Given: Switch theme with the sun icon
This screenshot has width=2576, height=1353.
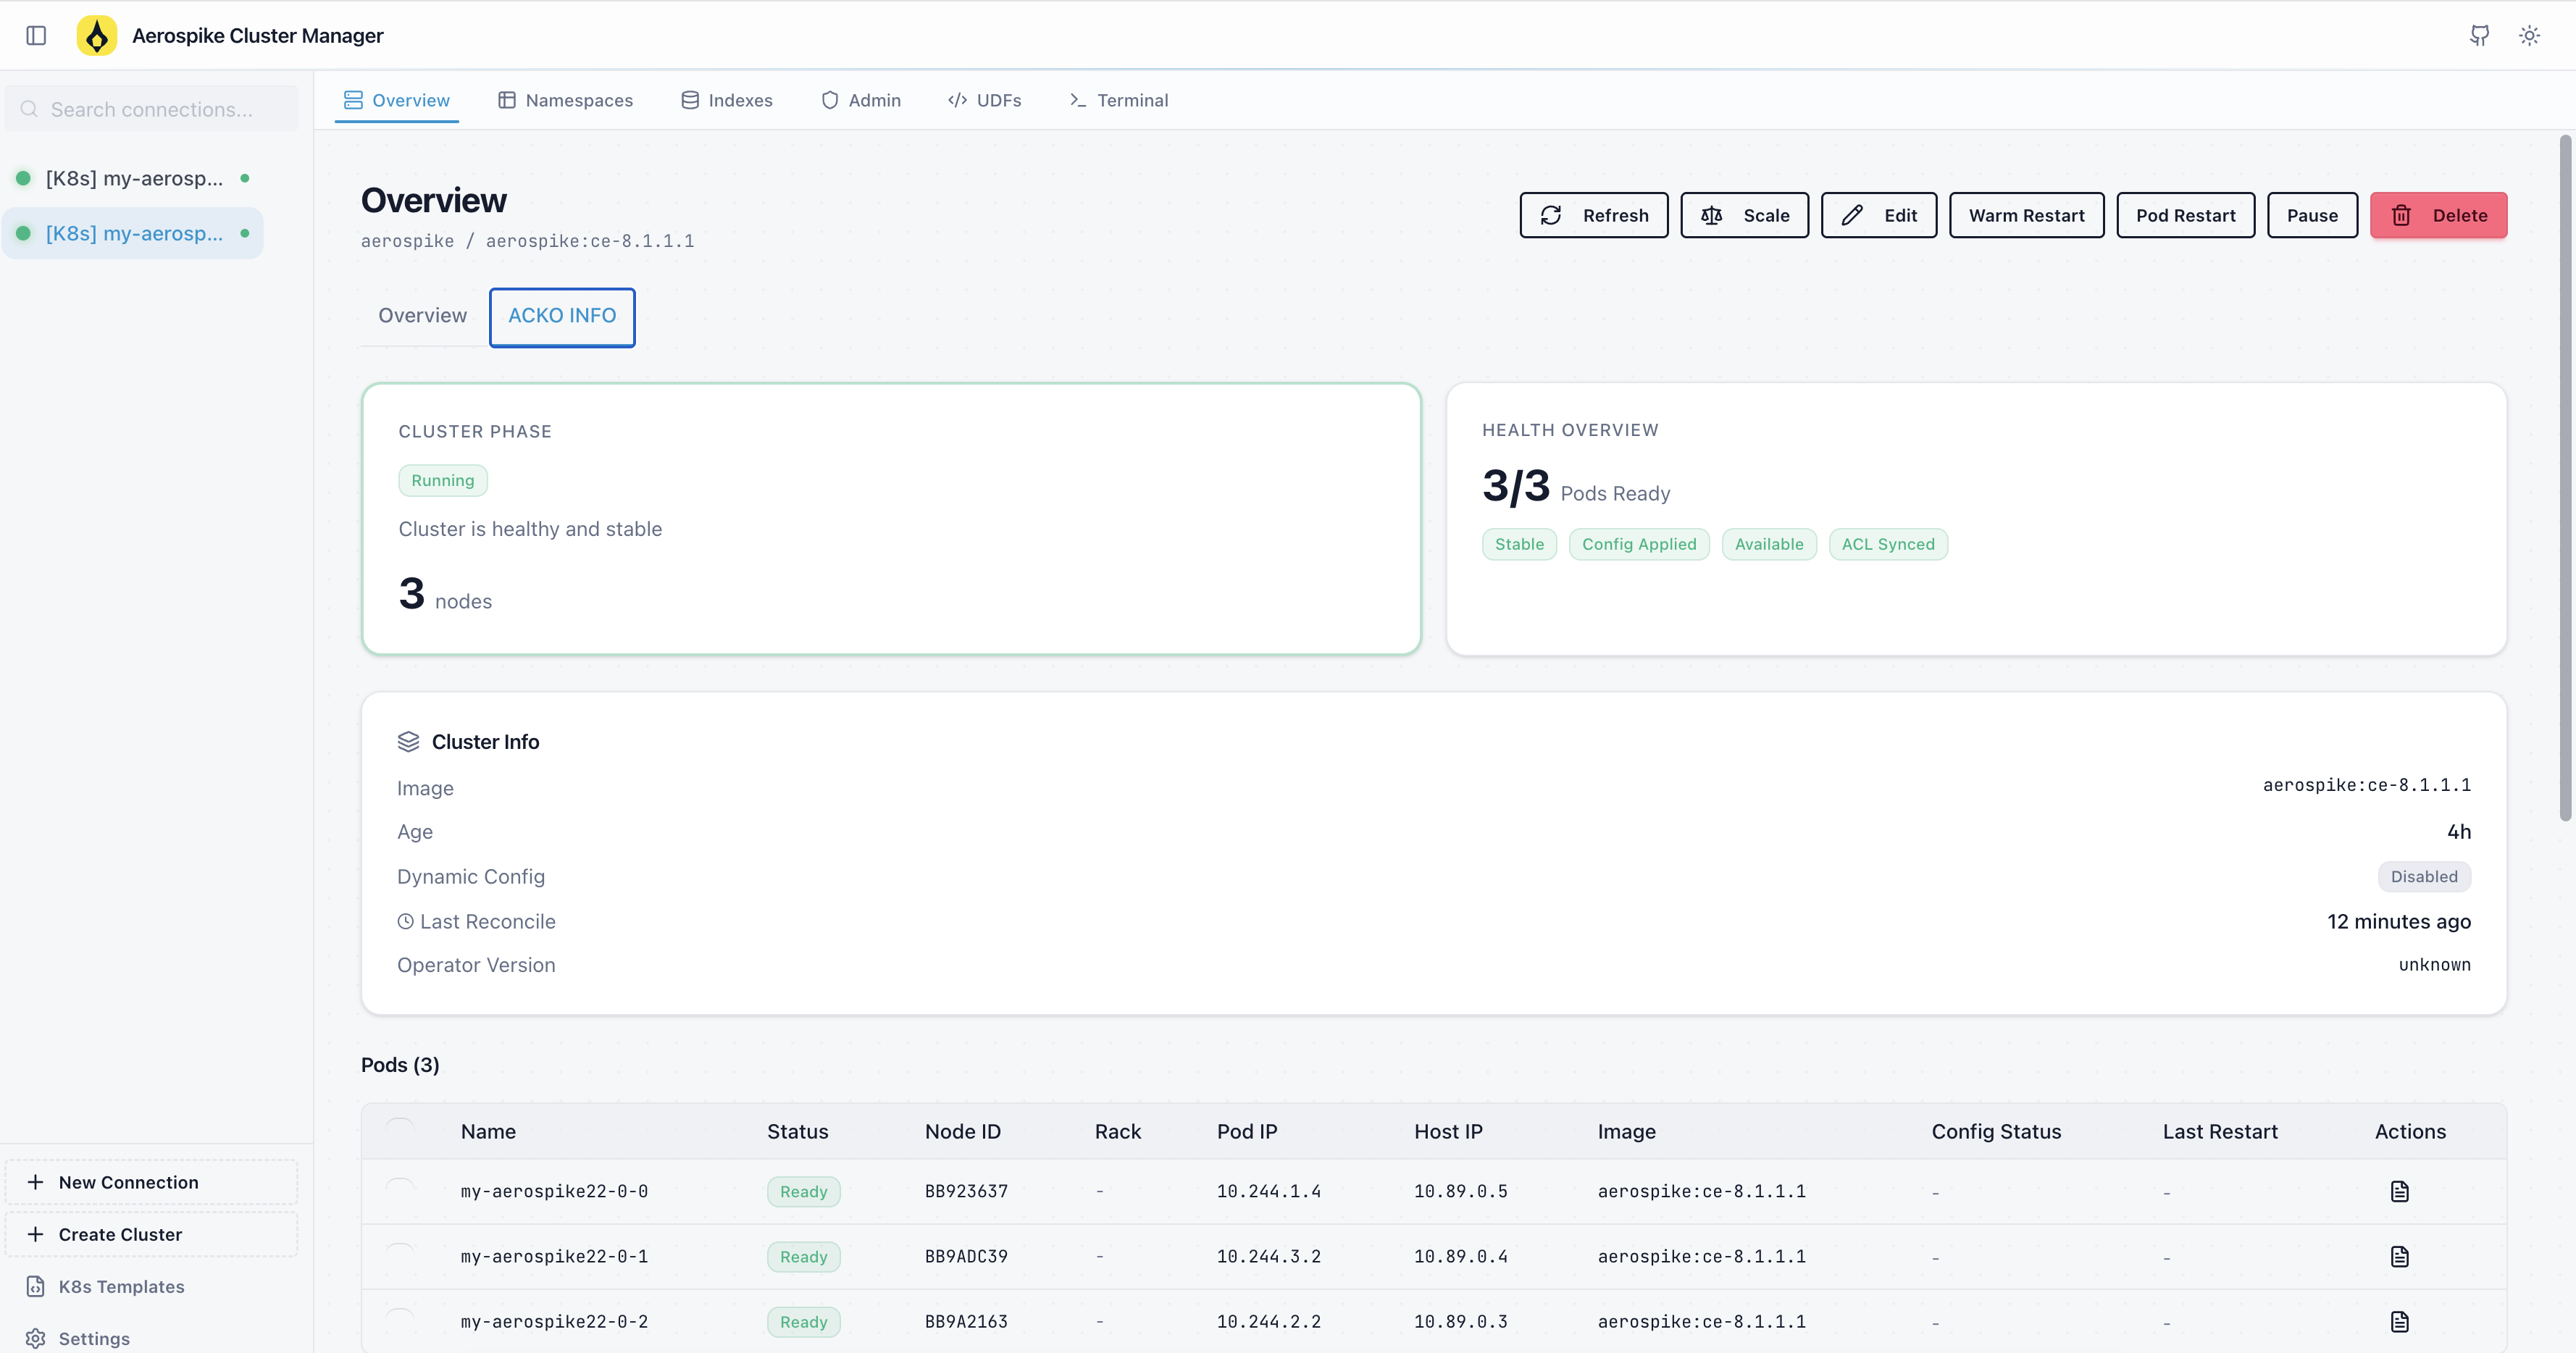Looking at the screenshot, I should [x=2530, y=36].
